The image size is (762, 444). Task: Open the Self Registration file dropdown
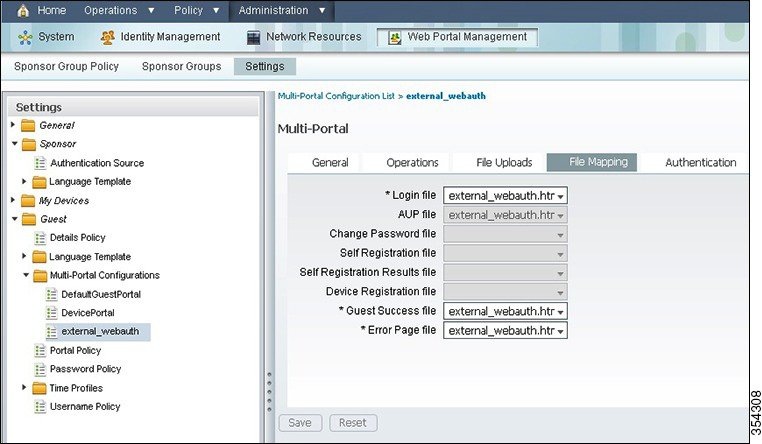(505, 254)
